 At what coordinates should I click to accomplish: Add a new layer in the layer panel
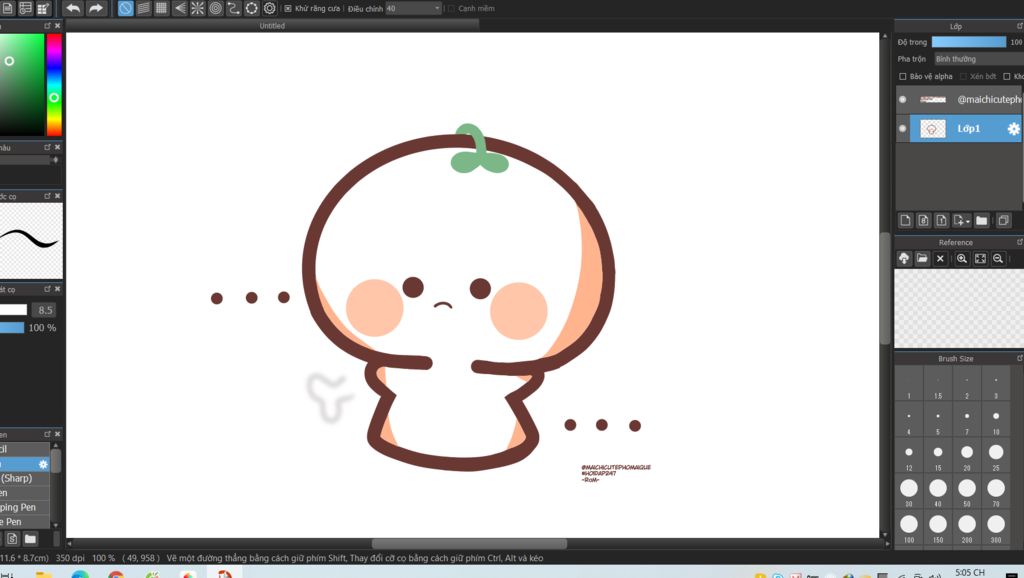point(905,221)
